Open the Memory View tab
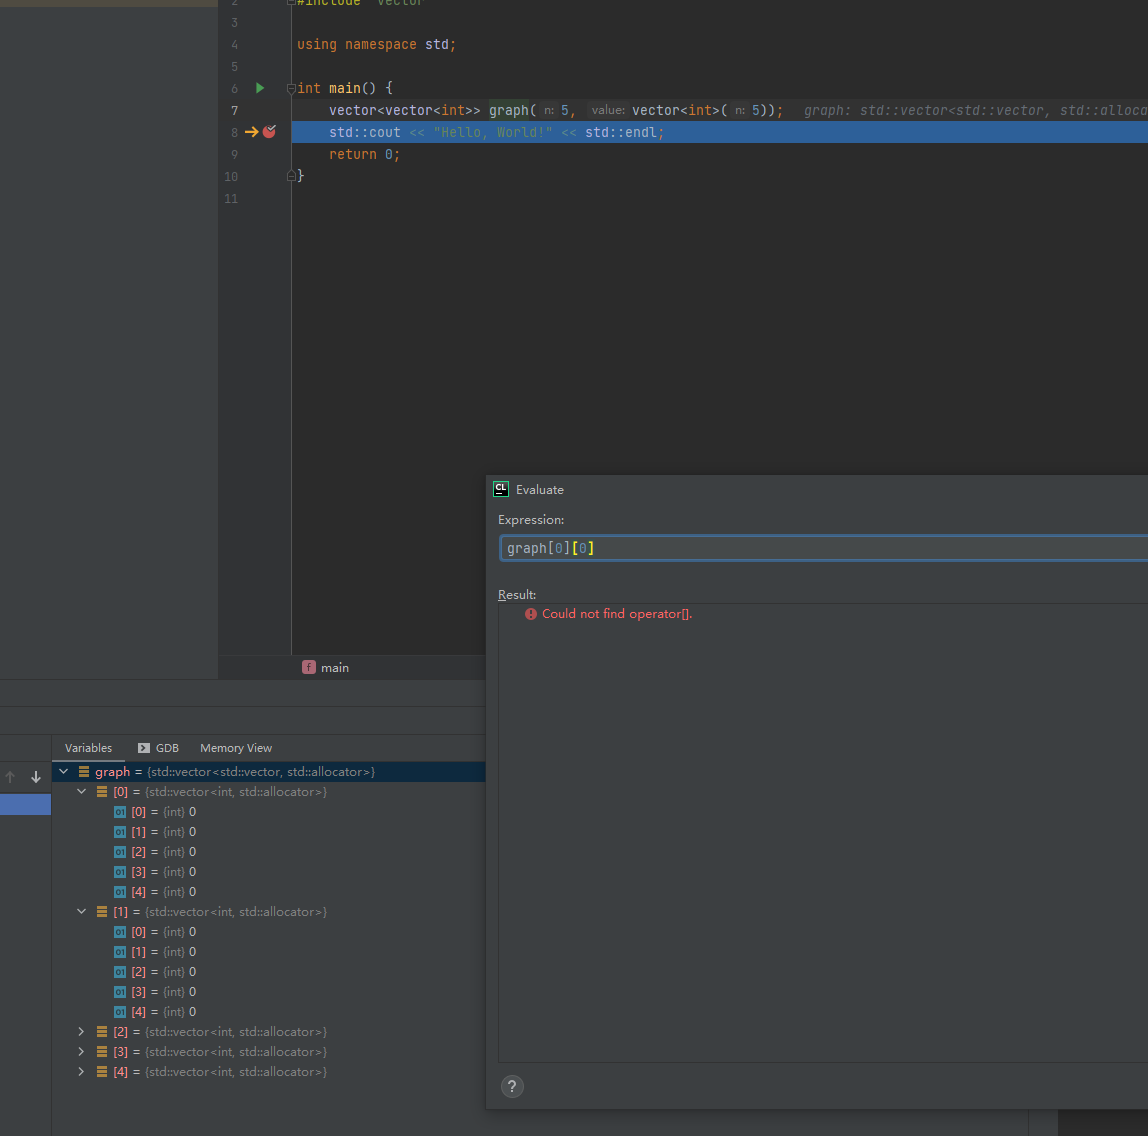This screenshot has height=1136, width=1148. 236,748
